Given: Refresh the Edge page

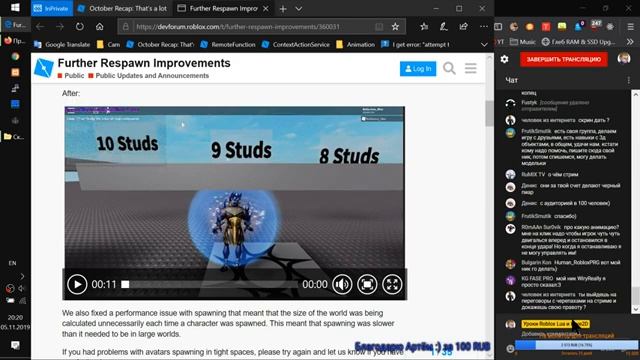Looking at the screenshot, I should (80, 27).
